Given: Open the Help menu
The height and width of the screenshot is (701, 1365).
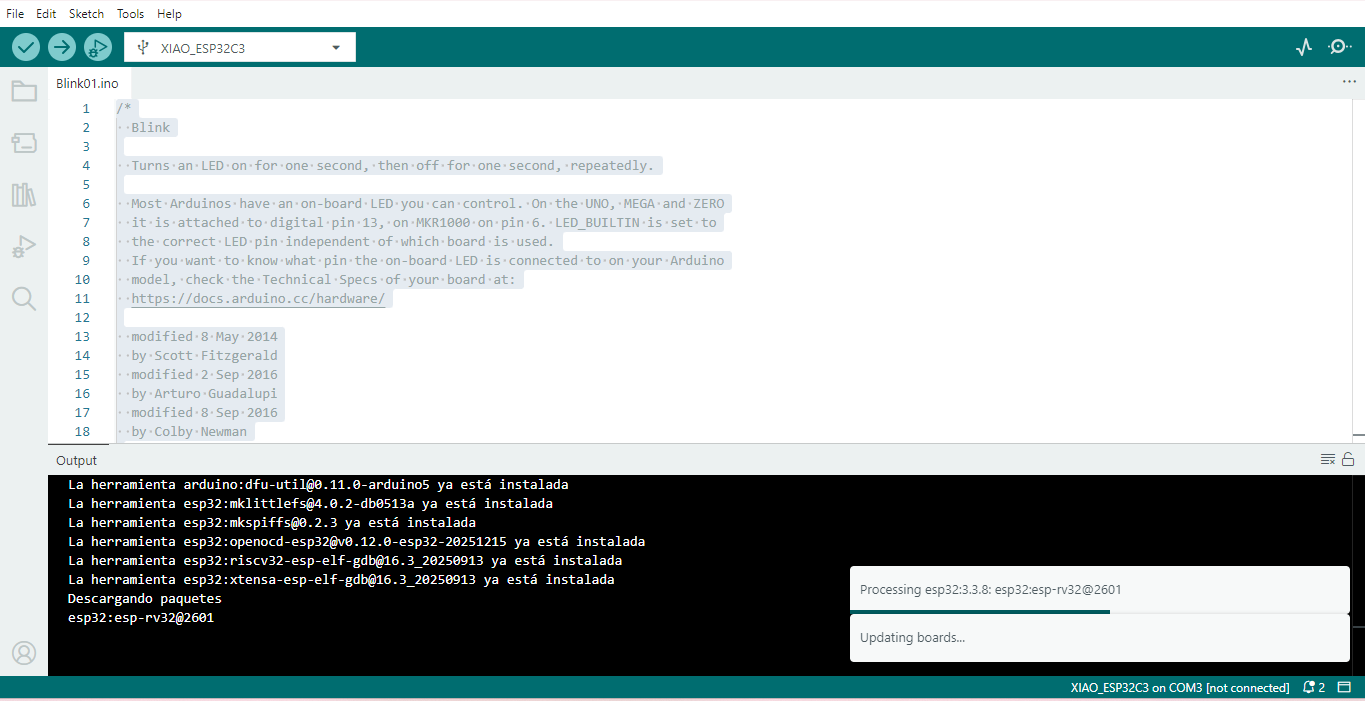Looking at the screenshot, I should point(169,14).
